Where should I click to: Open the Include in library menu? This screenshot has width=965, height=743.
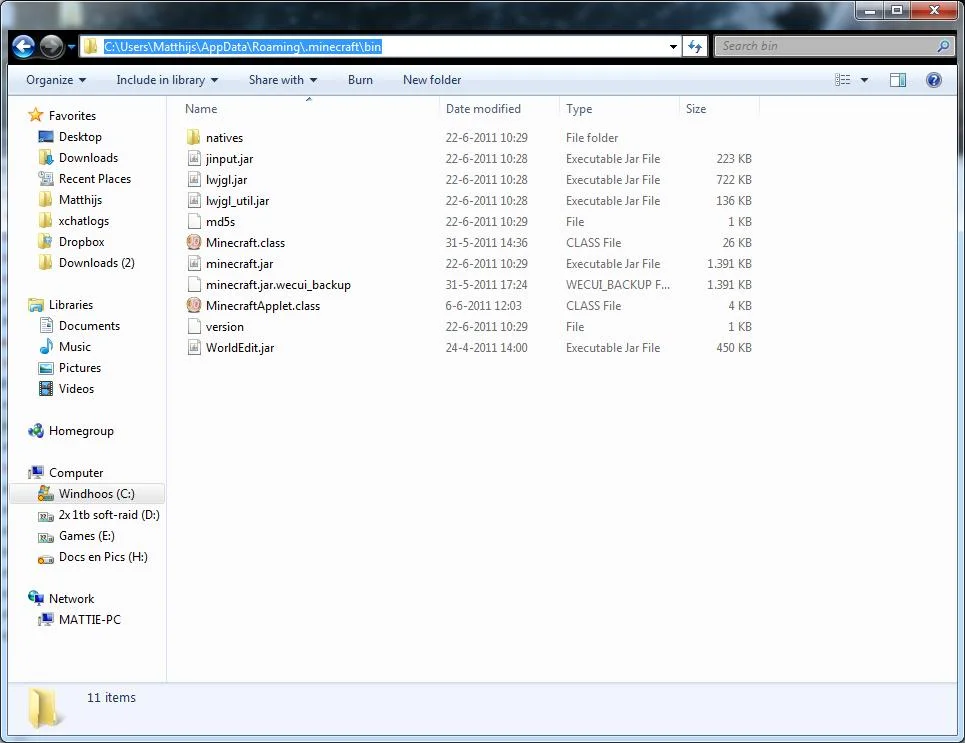pos(167,80)
